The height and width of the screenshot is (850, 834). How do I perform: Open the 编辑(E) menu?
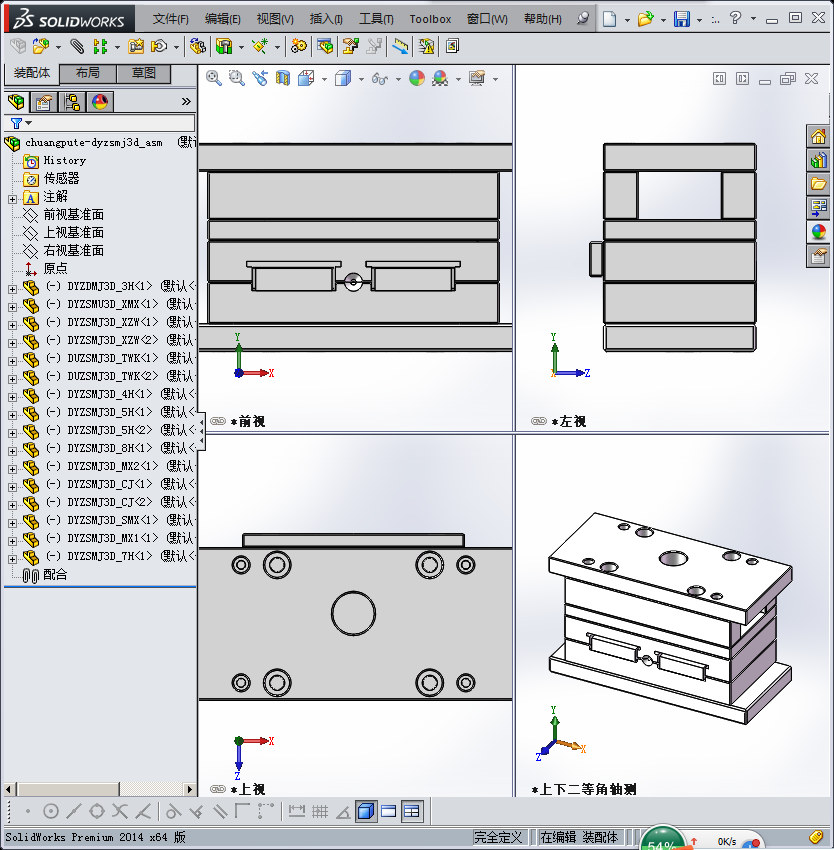click(x=223, y=19)
